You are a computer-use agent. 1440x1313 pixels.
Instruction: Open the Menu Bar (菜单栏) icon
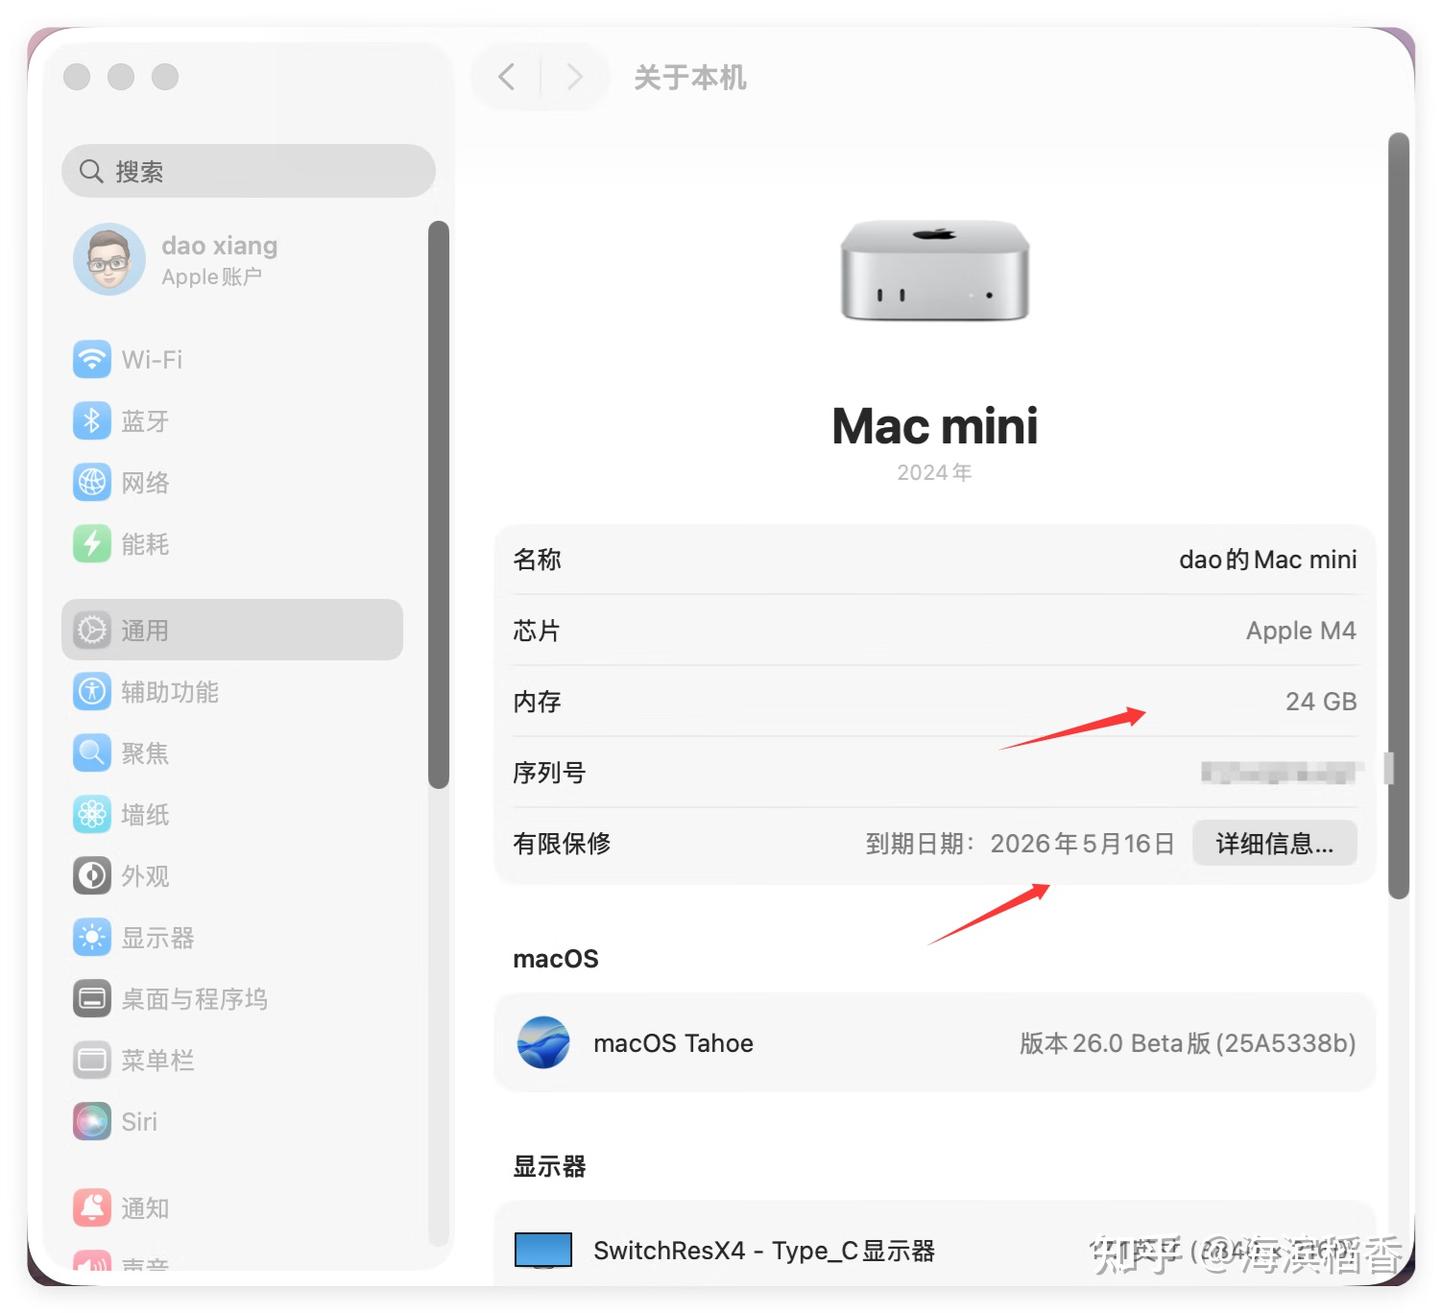92,1060
